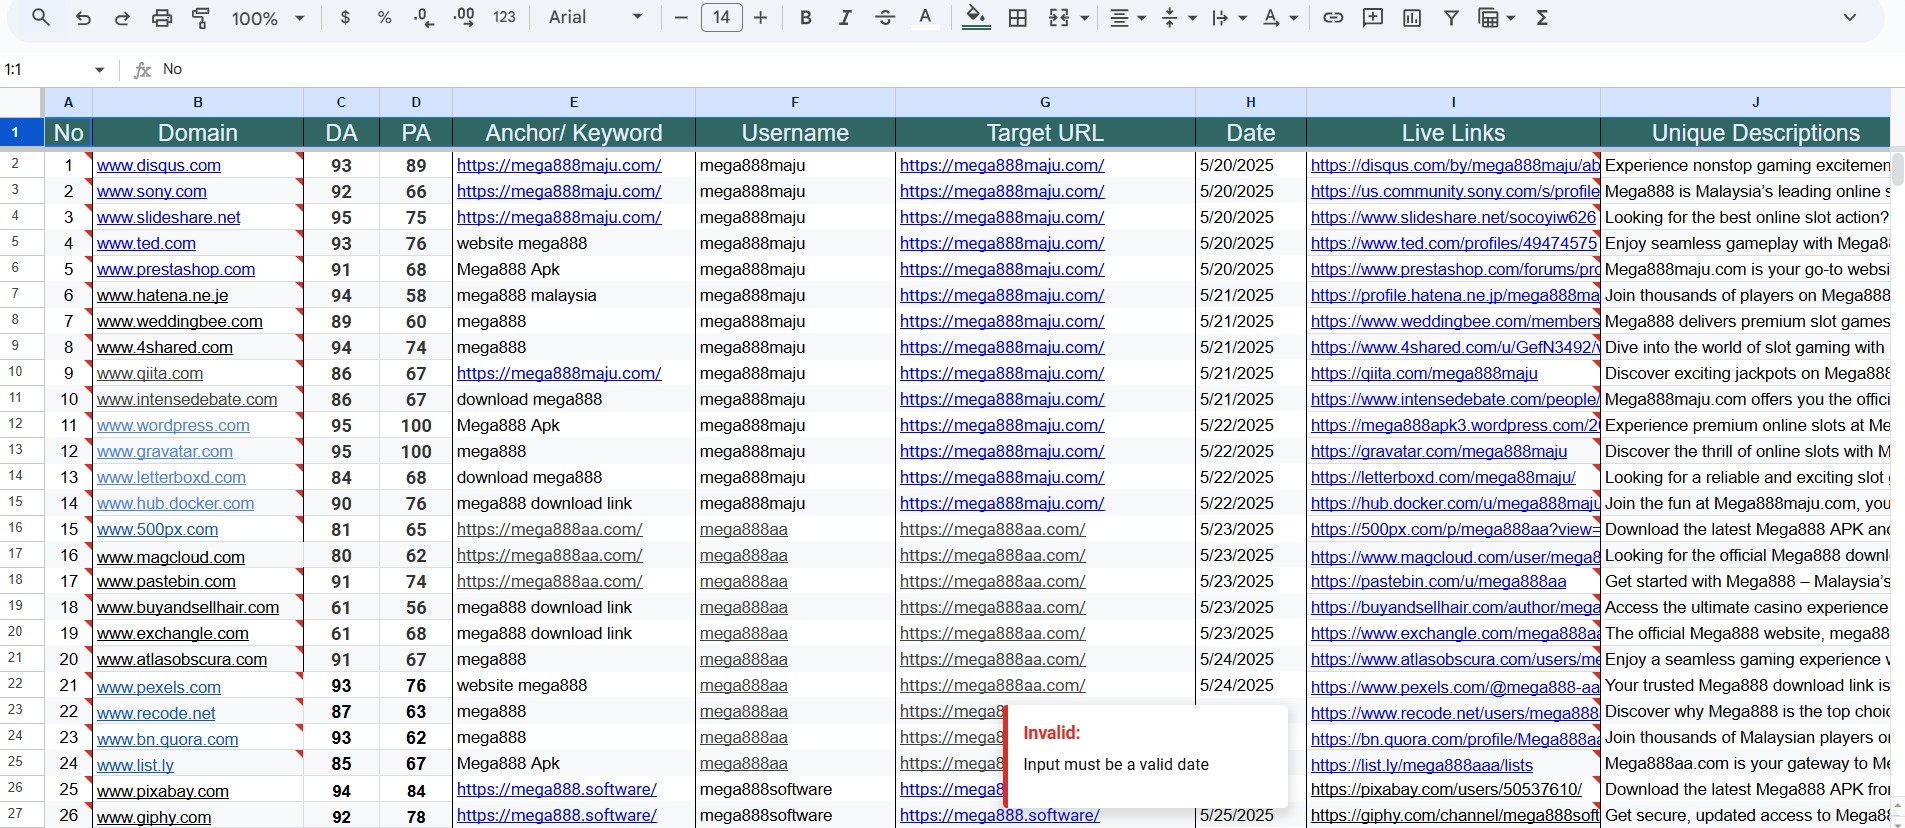1905x828 pixels.
Task: Collapse the toolbar with the chevron
Action: pyautogui.click(x=1850, y=17)
